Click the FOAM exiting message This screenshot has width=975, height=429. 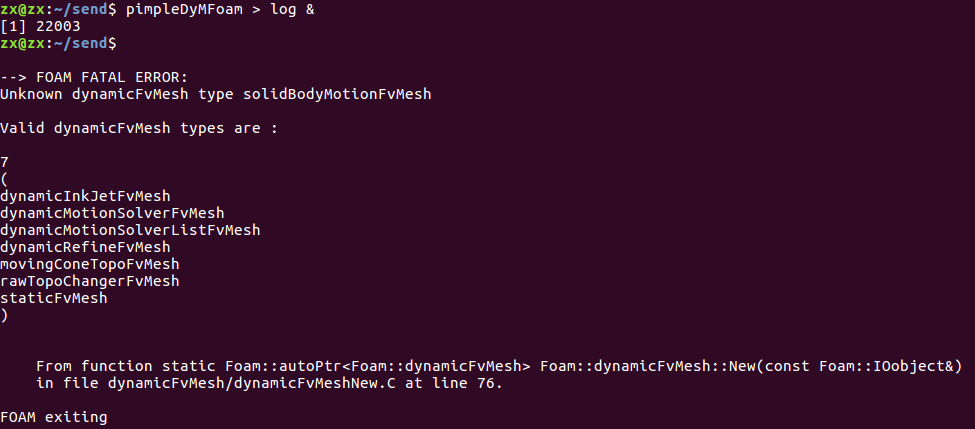(53, 417)
